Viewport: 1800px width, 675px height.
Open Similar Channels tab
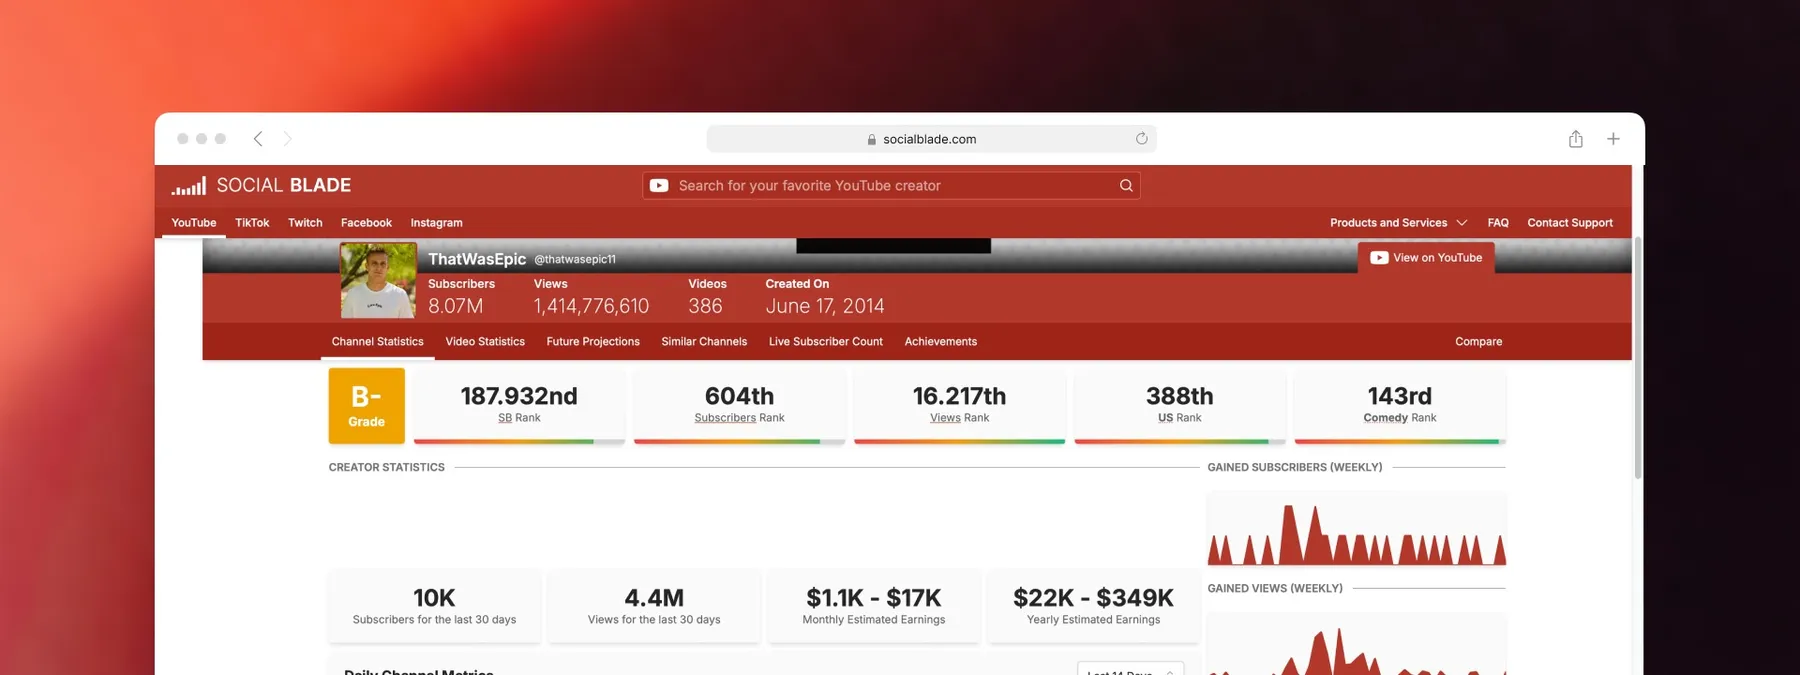(704, 341)
